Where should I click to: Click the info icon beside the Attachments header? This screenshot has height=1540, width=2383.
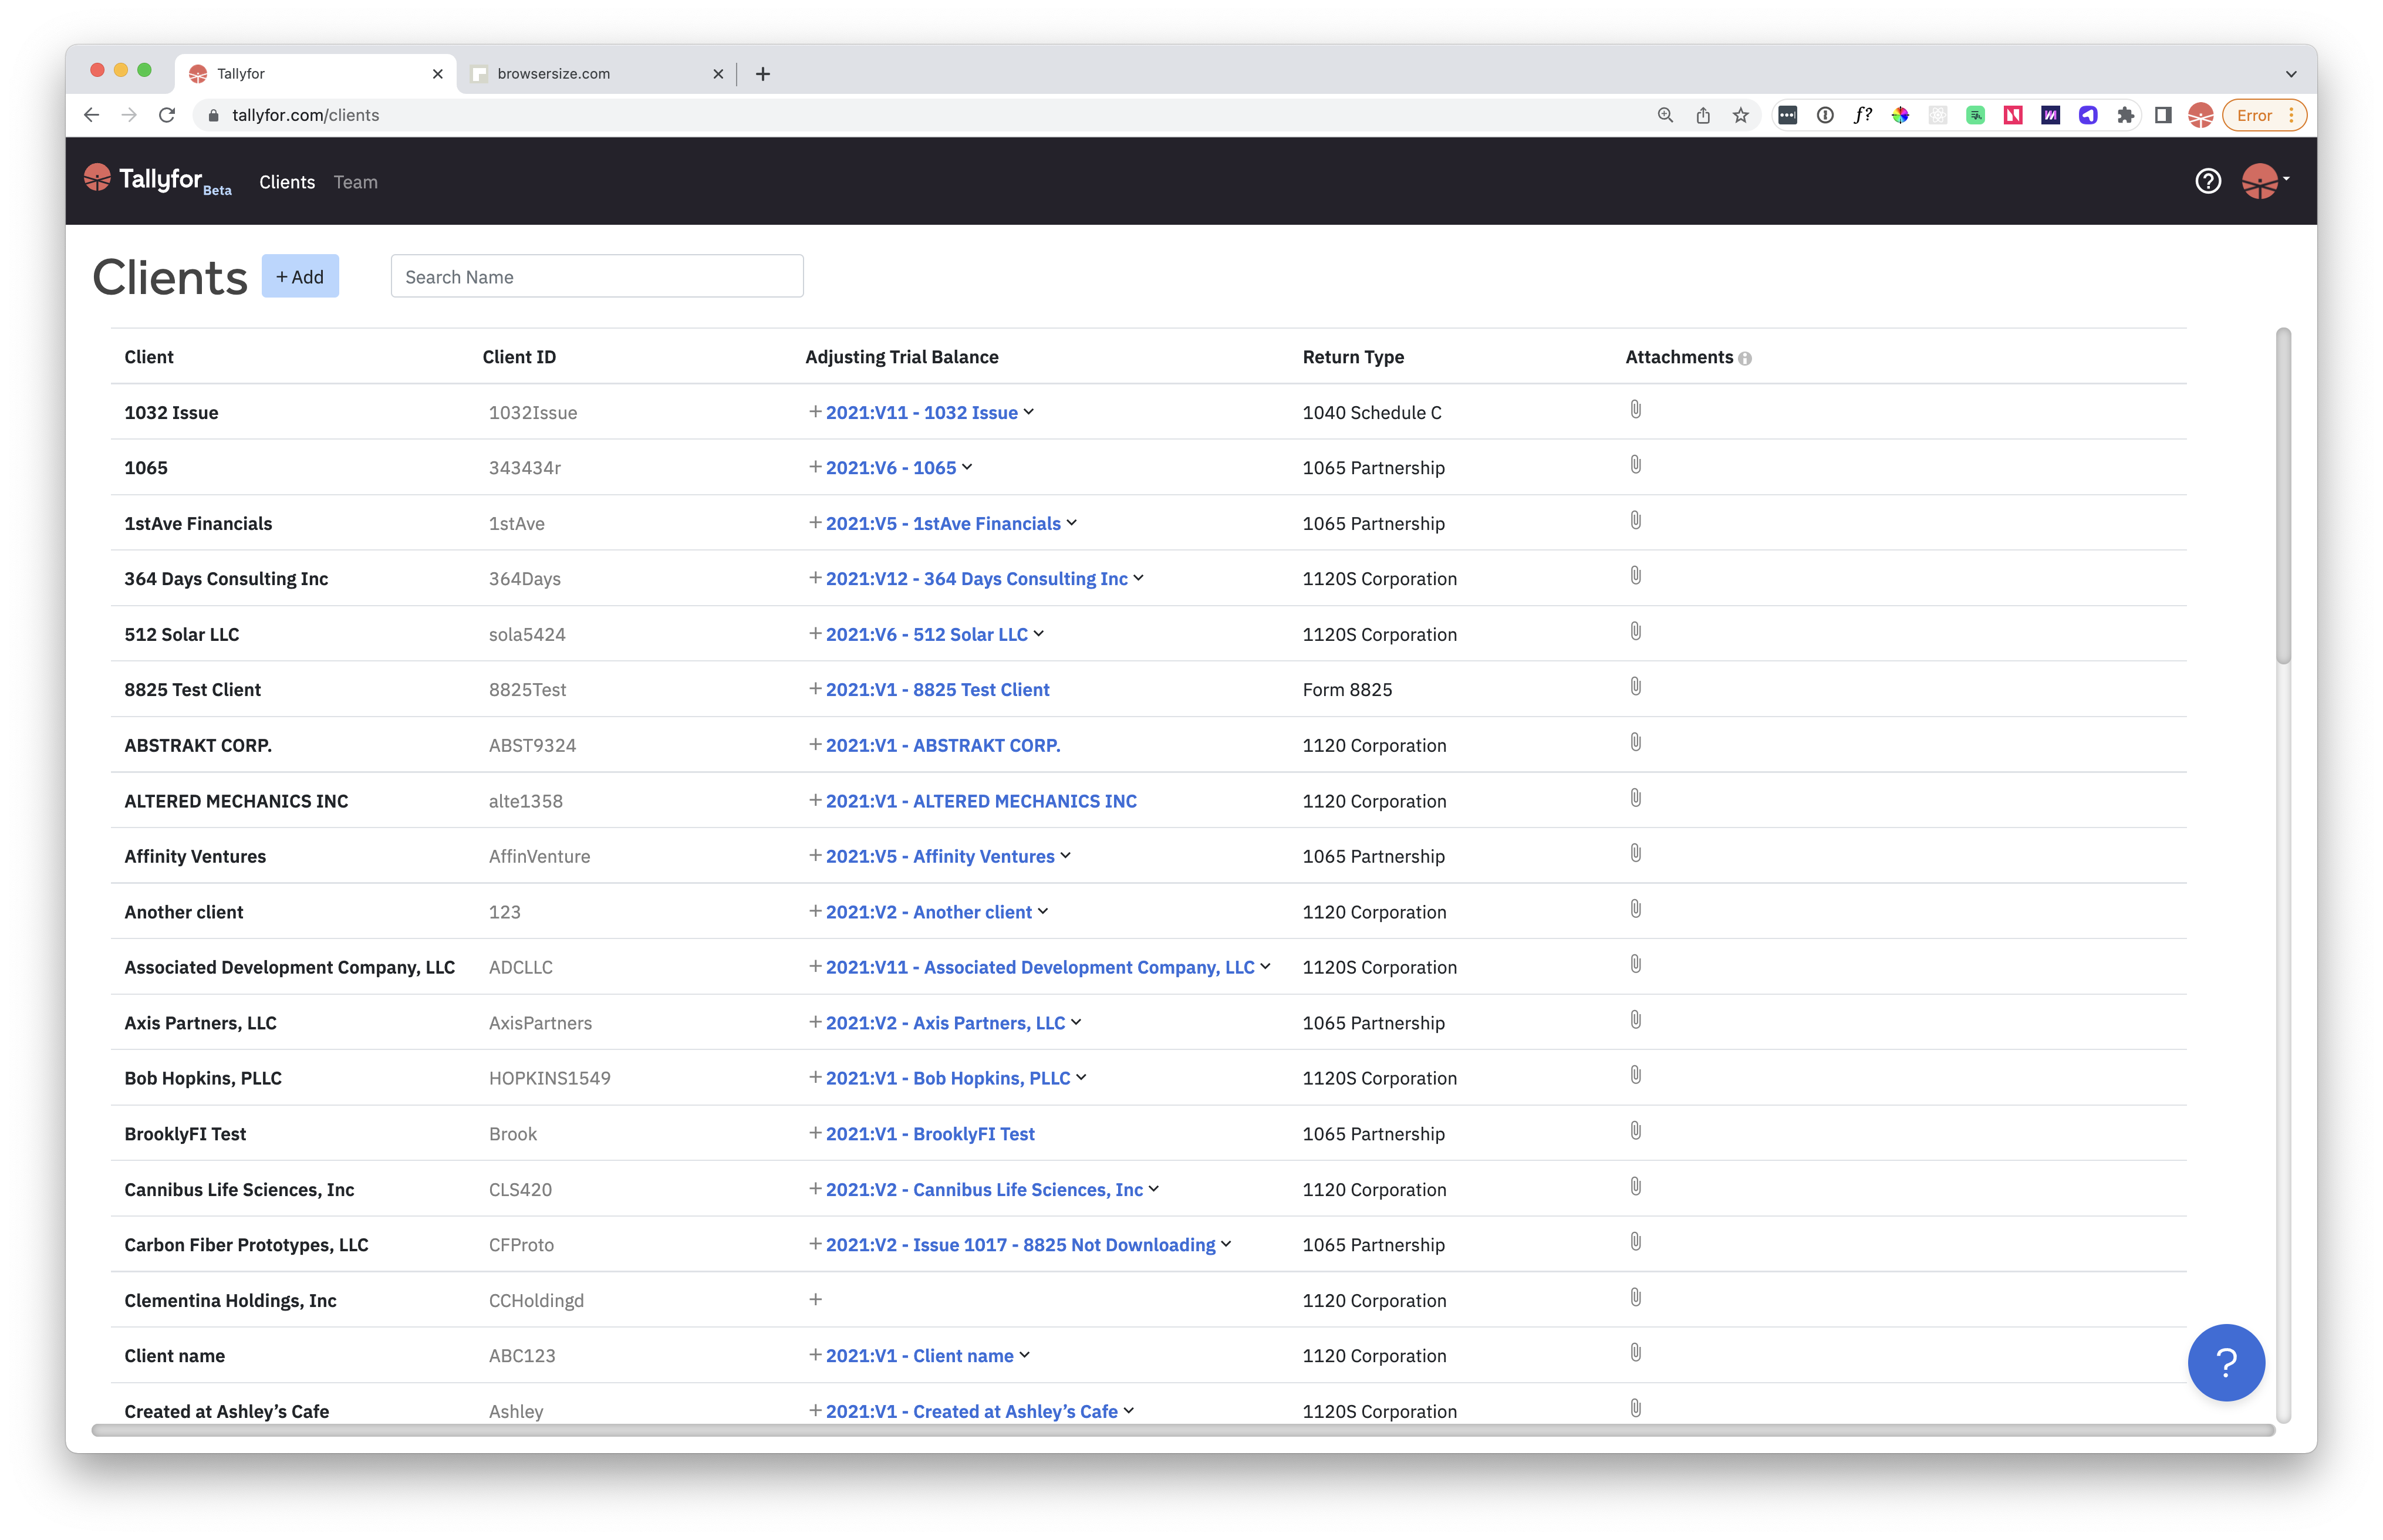click(1746, 358)
